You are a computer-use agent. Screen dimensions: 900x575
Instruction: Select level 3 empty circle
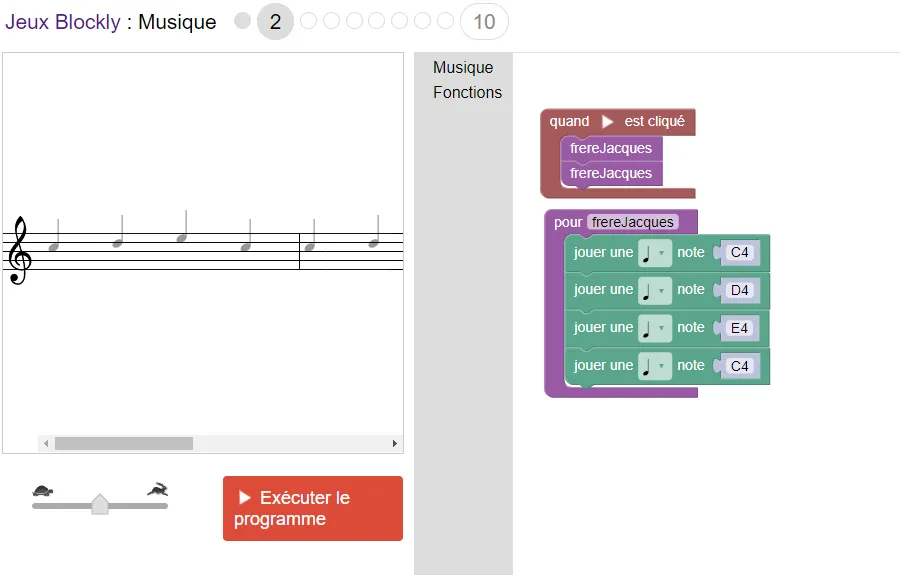click(x=308, y=21)
